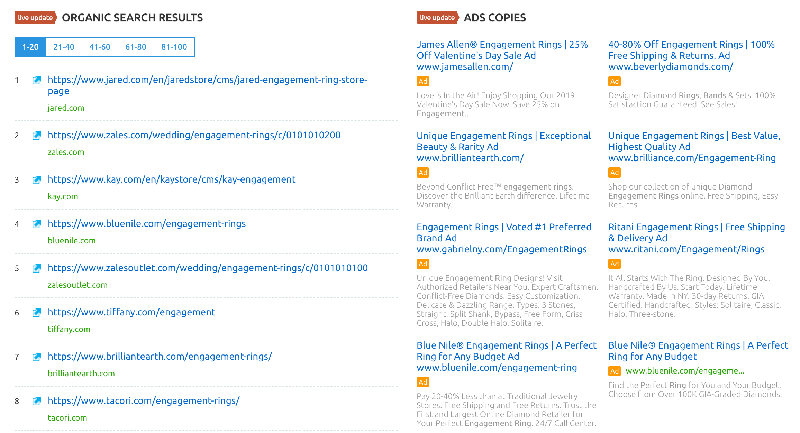Open the tiffany.com engagement URL link

pyautogui.click(x=130, y=312)
